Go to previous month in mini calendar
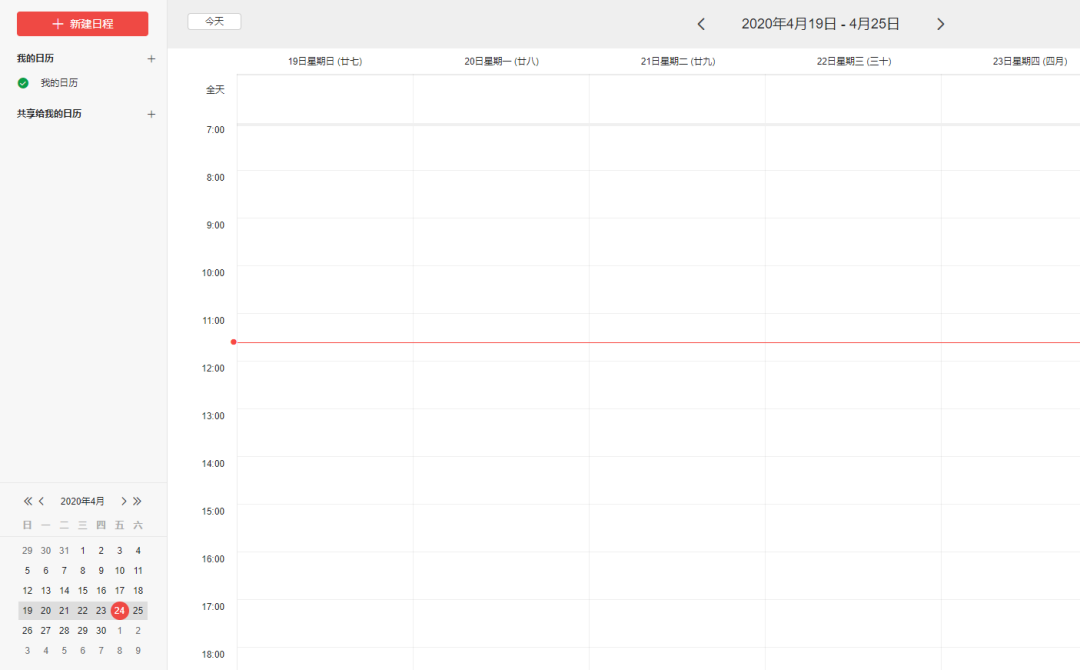Viewport: 1080px width, 670px height. coord(41,501)
